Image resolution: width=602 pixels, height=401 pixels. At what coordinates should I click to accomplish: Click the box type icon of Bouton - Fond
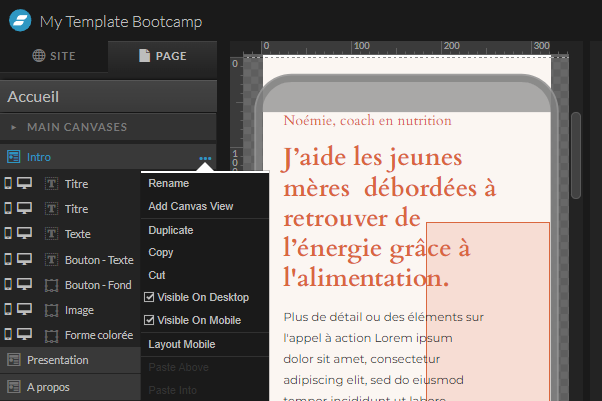[51, 285]
